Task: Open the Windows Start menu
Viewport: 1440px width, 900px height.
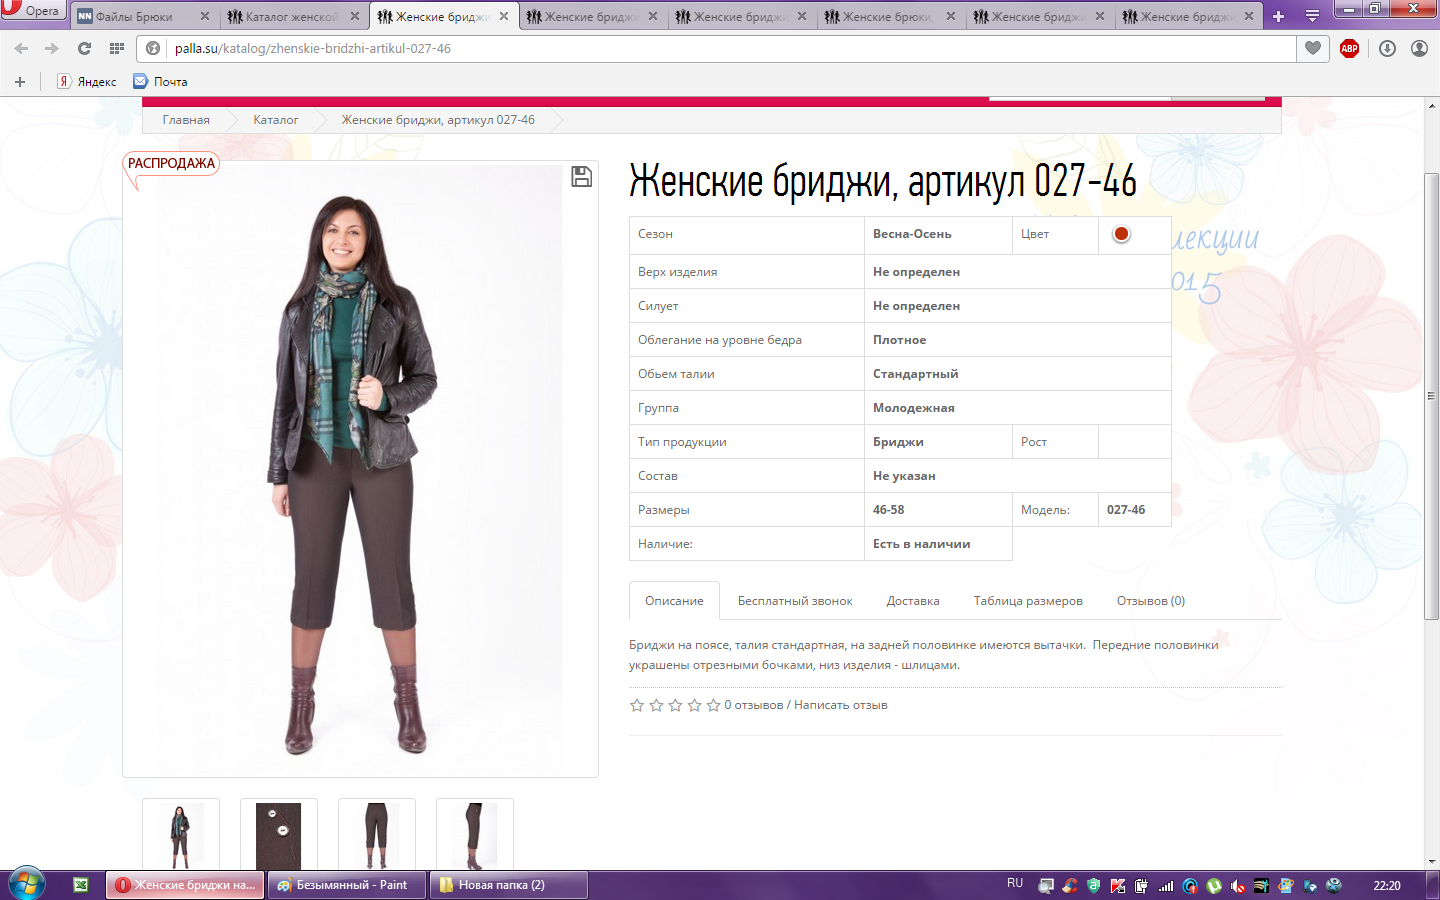Action: click(27, 884)
